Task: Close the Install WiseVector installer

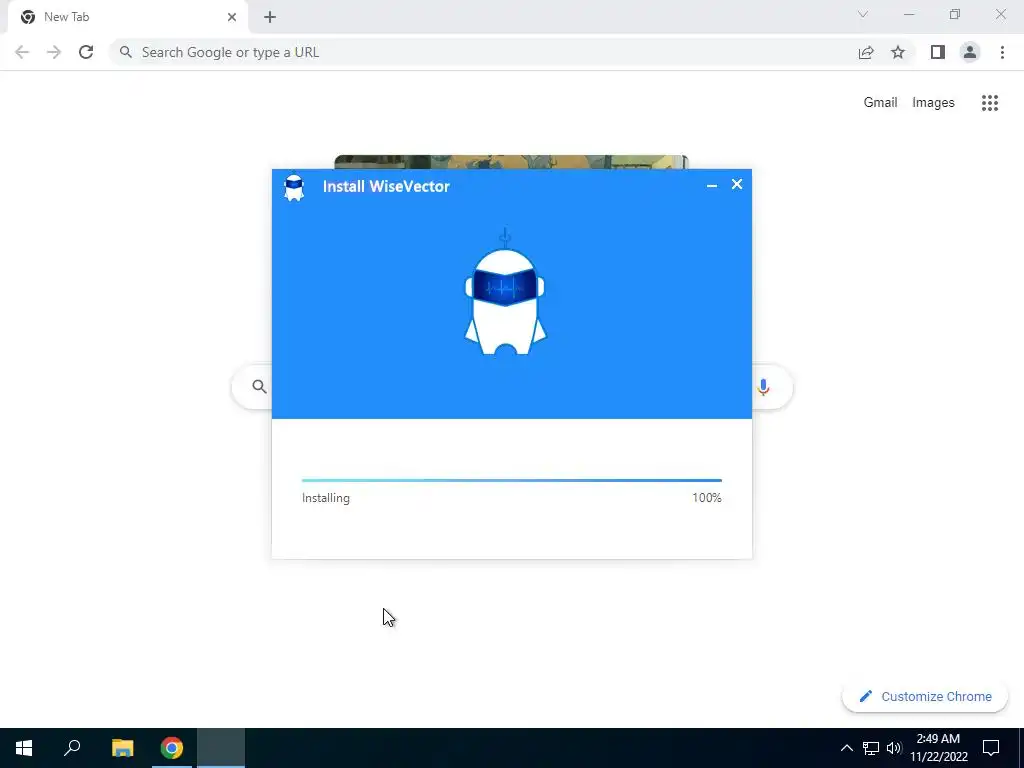Action: coord(737,184)
